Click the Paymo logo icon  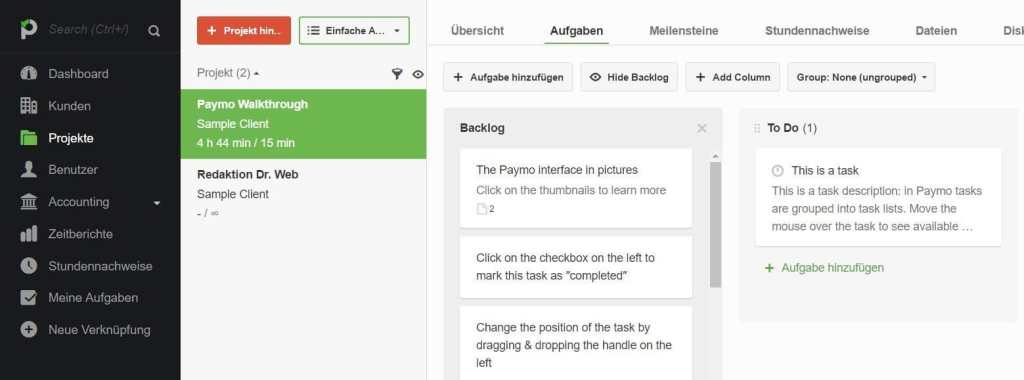click(29, 29)
